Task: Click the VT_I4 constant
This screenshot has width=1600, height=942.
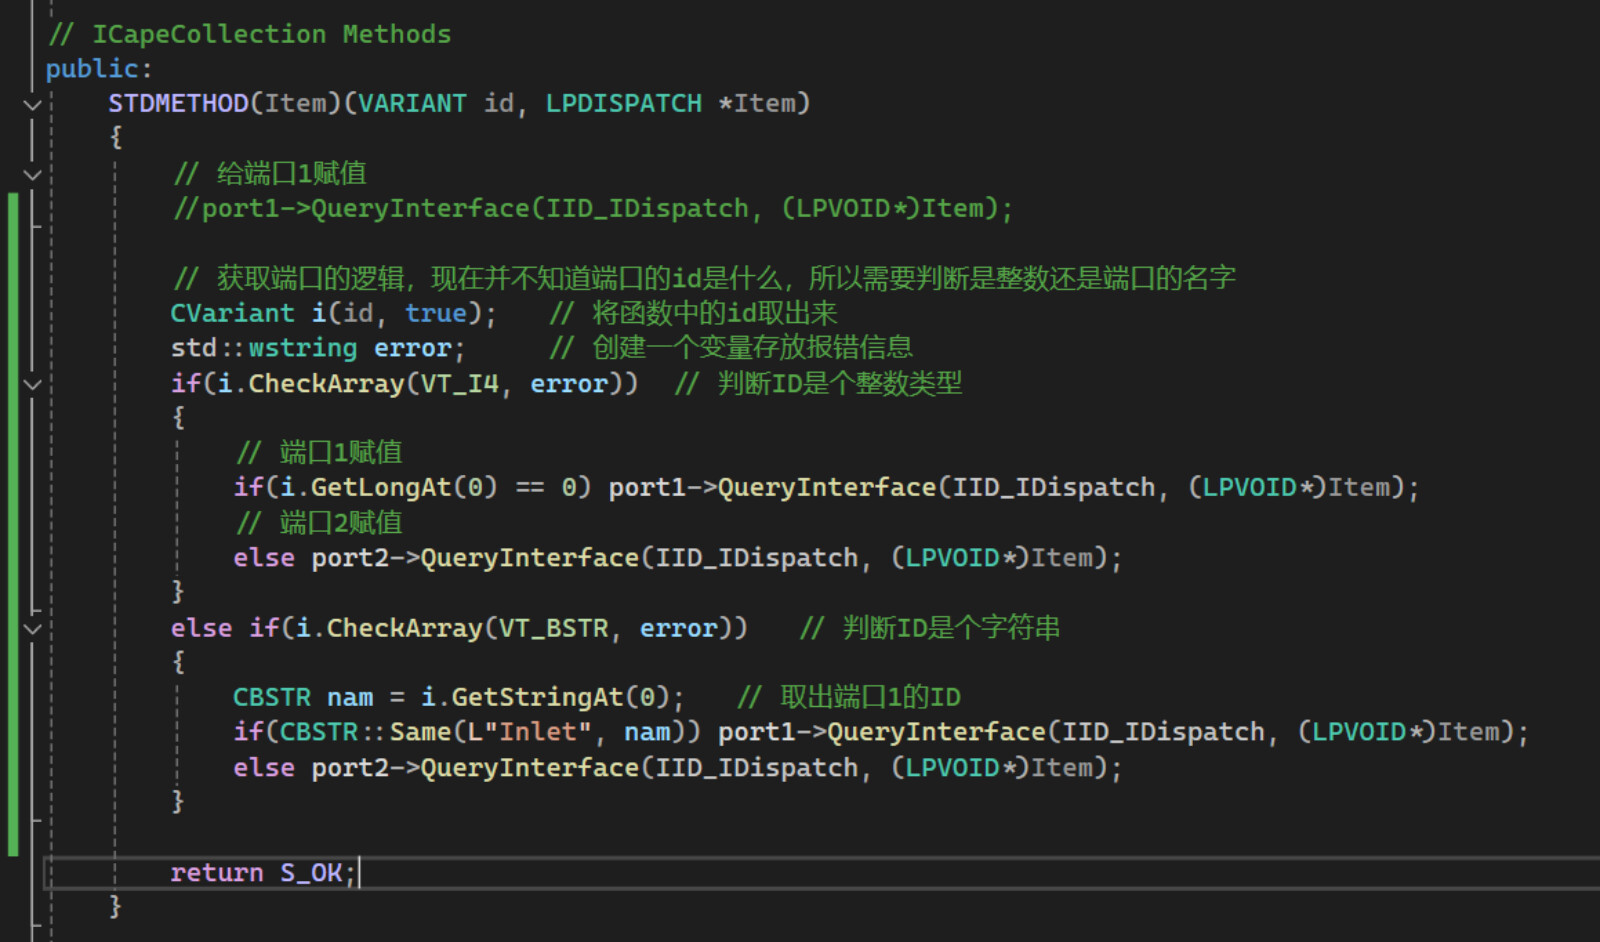Action: [459, 384]
